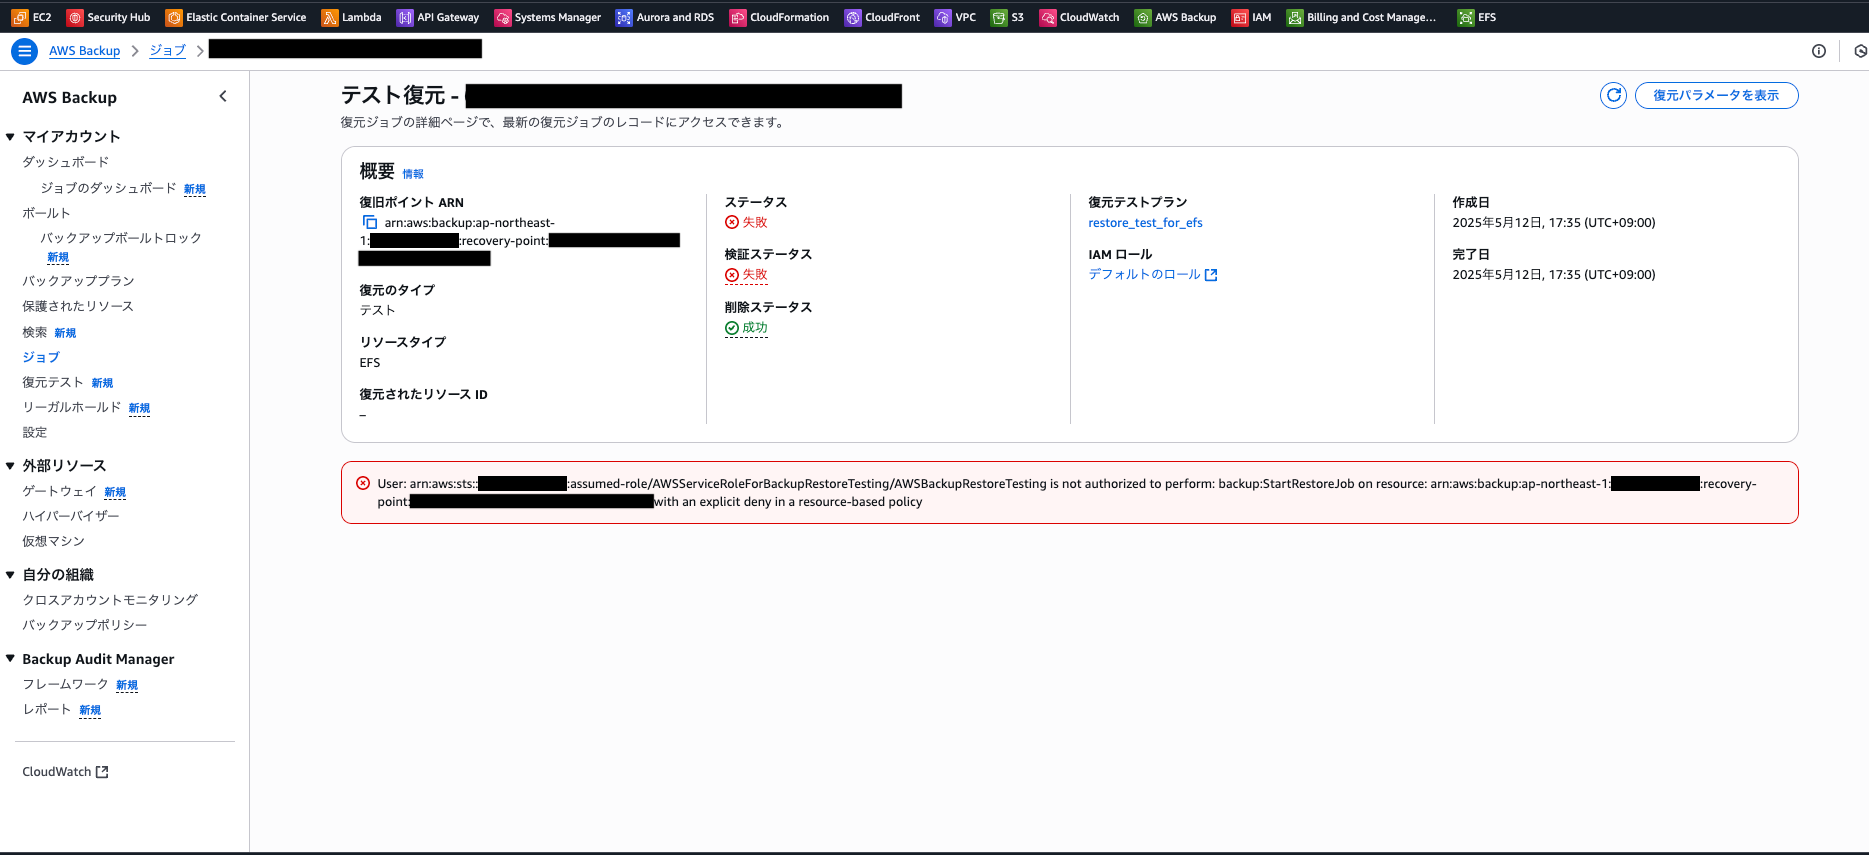This screenshot has width=1869, height=855.
Task: Select リーガルホールド in sidebar
Action: 71,407
